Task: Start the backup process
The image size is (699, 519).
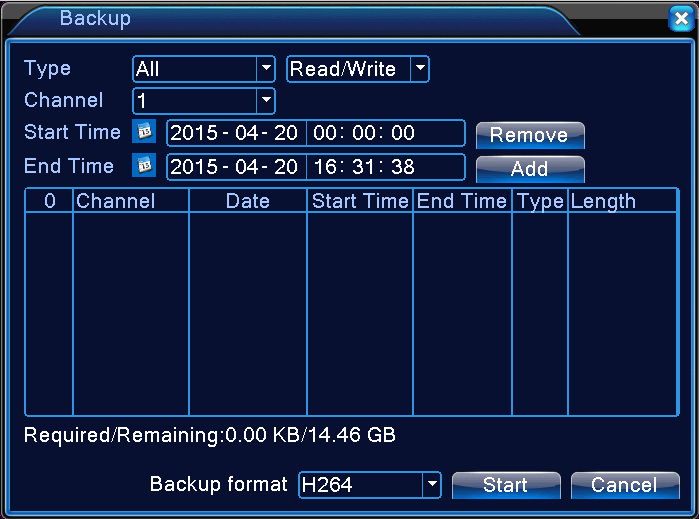Action: 505,485
